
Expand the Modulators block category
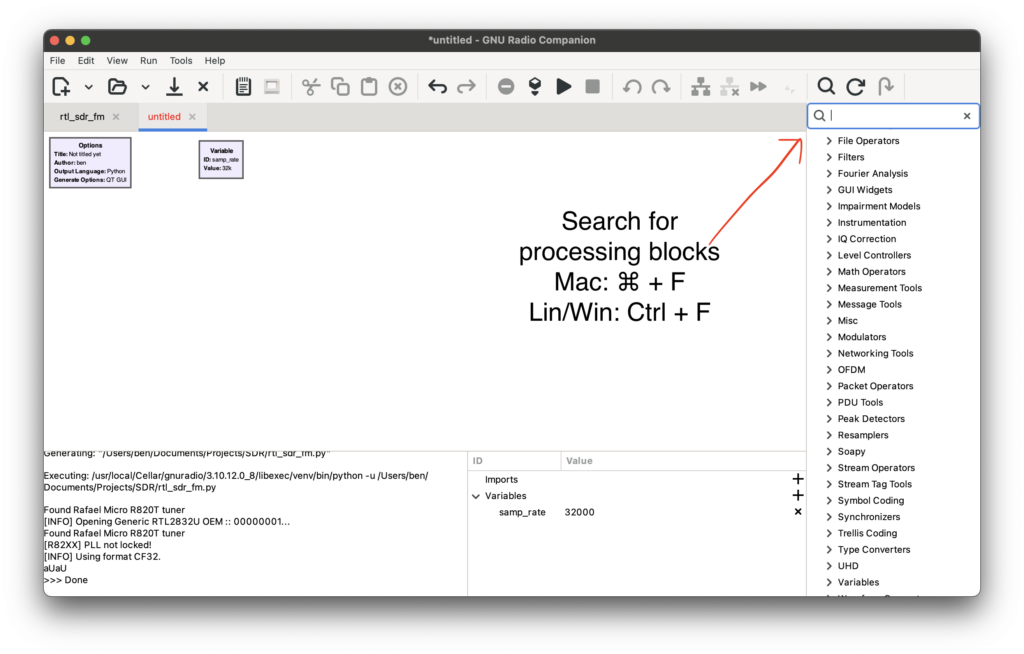pos(829,337)
